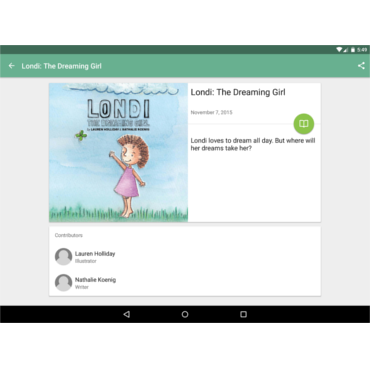Open the share icon in the toolbar
This screenshot has width=370, height=370.
[361, 66]
